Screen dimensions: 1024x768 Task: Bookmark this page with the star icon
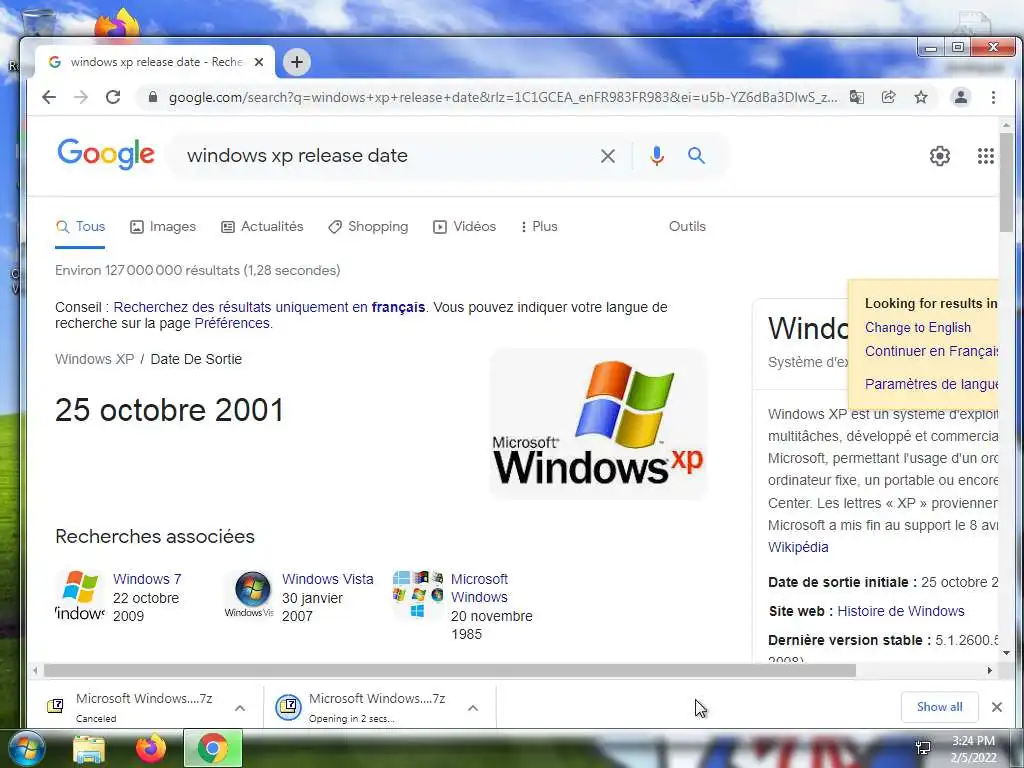[x=921, y=97]
